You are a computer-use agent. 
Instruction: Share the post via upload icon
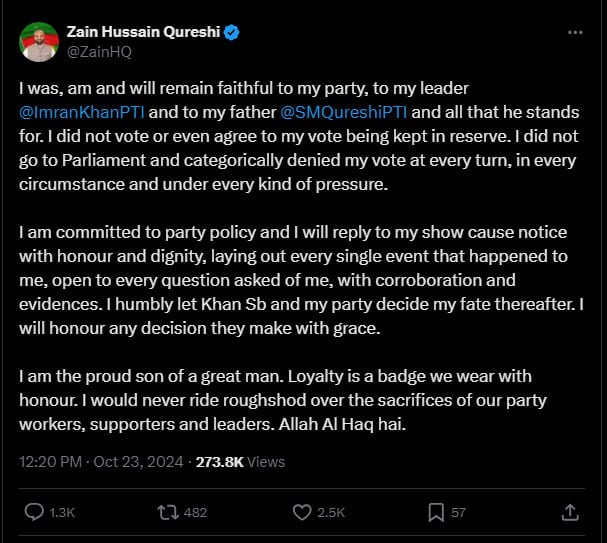coord(570,512)
